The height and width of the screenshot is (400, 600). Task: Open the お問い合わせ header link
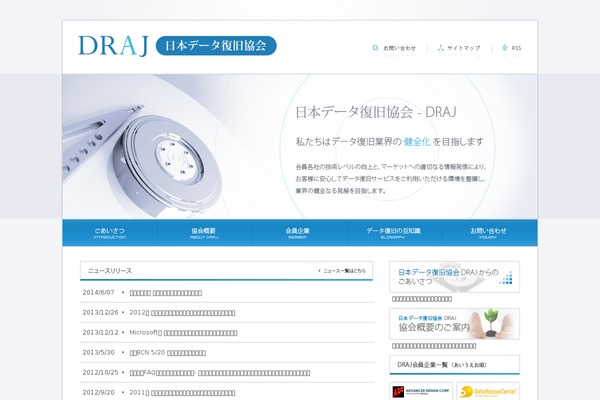point(399,48)
